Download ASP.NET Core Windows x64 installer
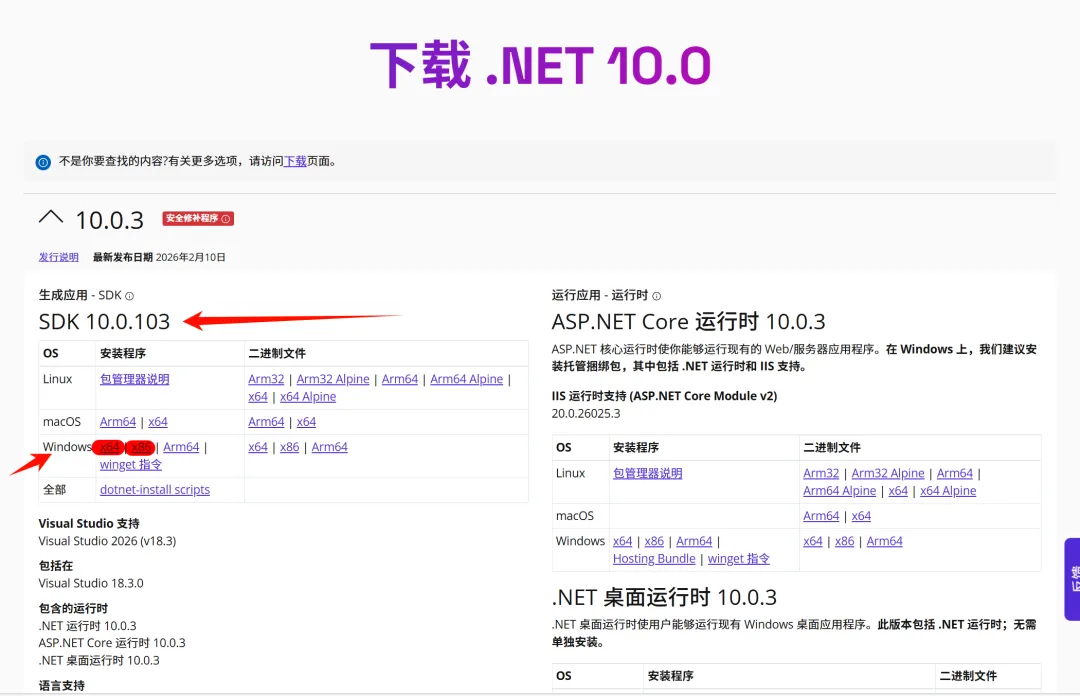Image resolution: width=1080 pixels, height=696 pixels. pos(623,542)
